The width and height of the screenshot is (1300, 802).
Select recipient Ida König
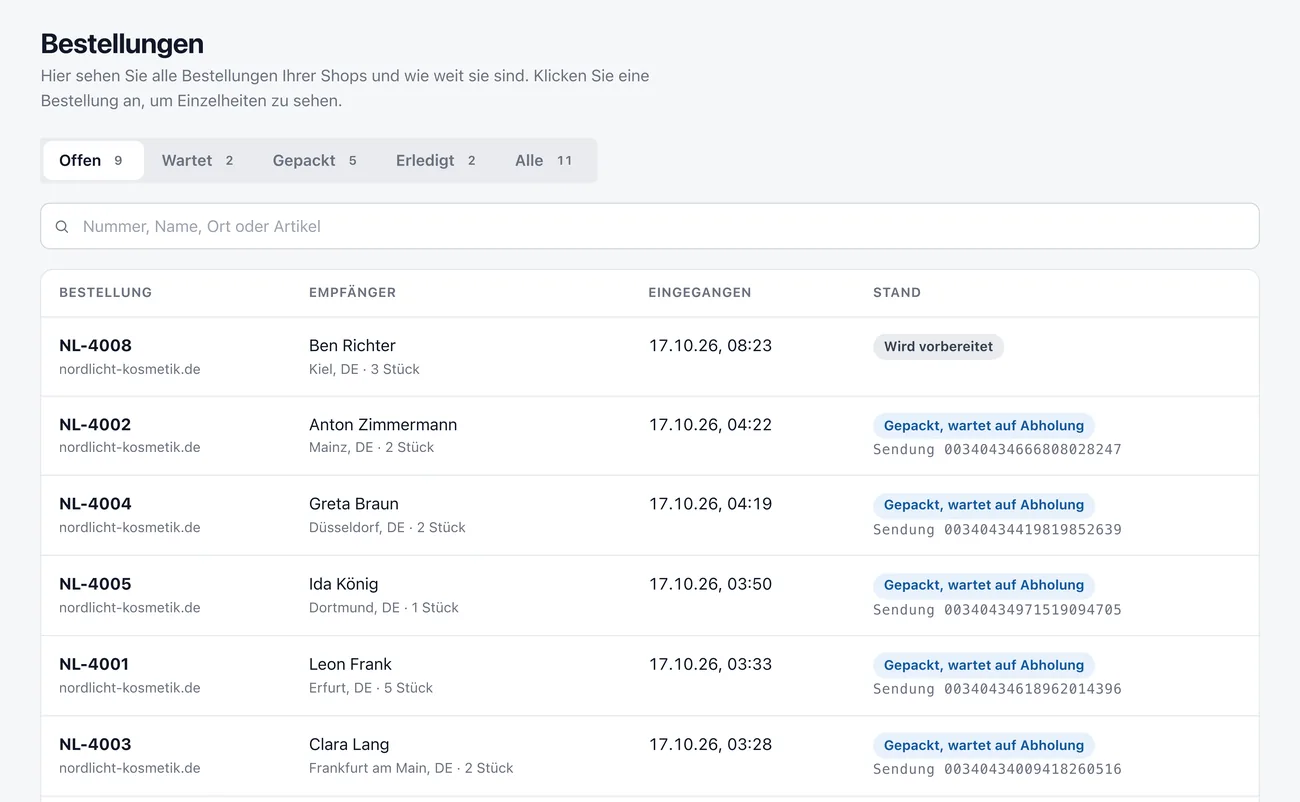click(x=344, y=584)
